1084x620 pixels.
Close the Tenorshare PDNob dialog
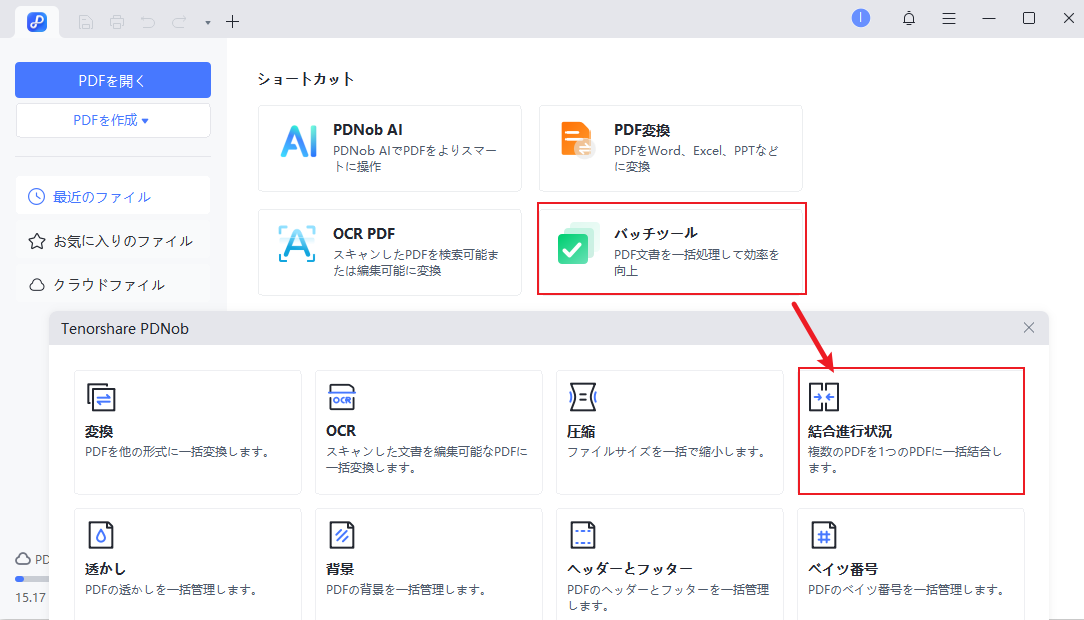(1029, 328)
